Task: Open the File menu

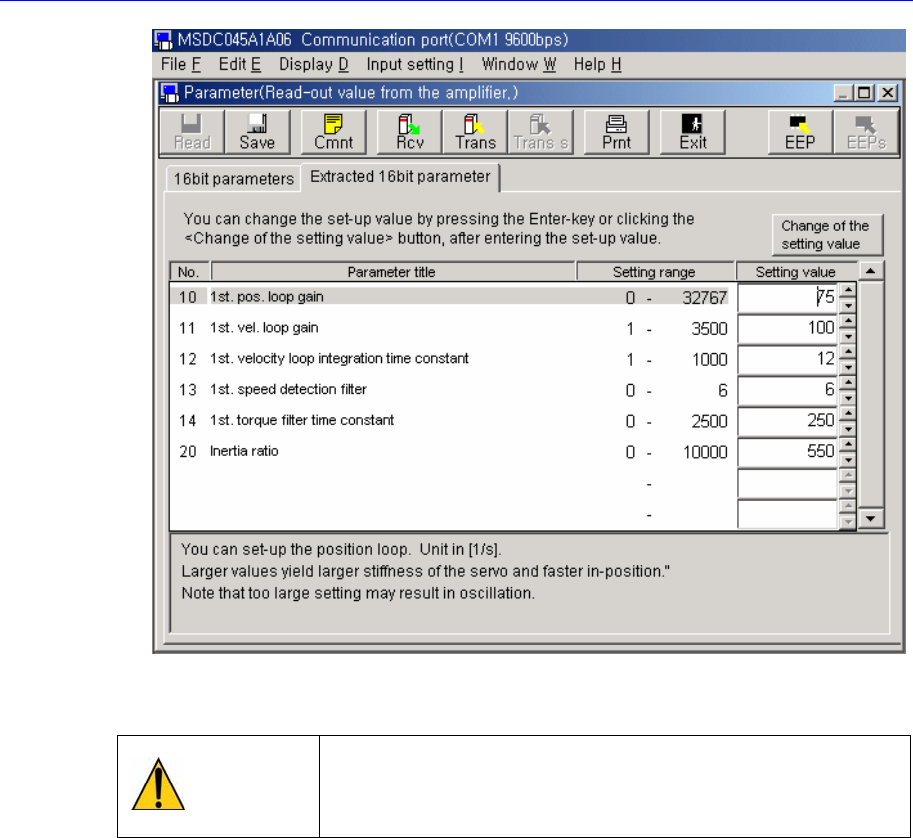Action: (x=181, y=64)
